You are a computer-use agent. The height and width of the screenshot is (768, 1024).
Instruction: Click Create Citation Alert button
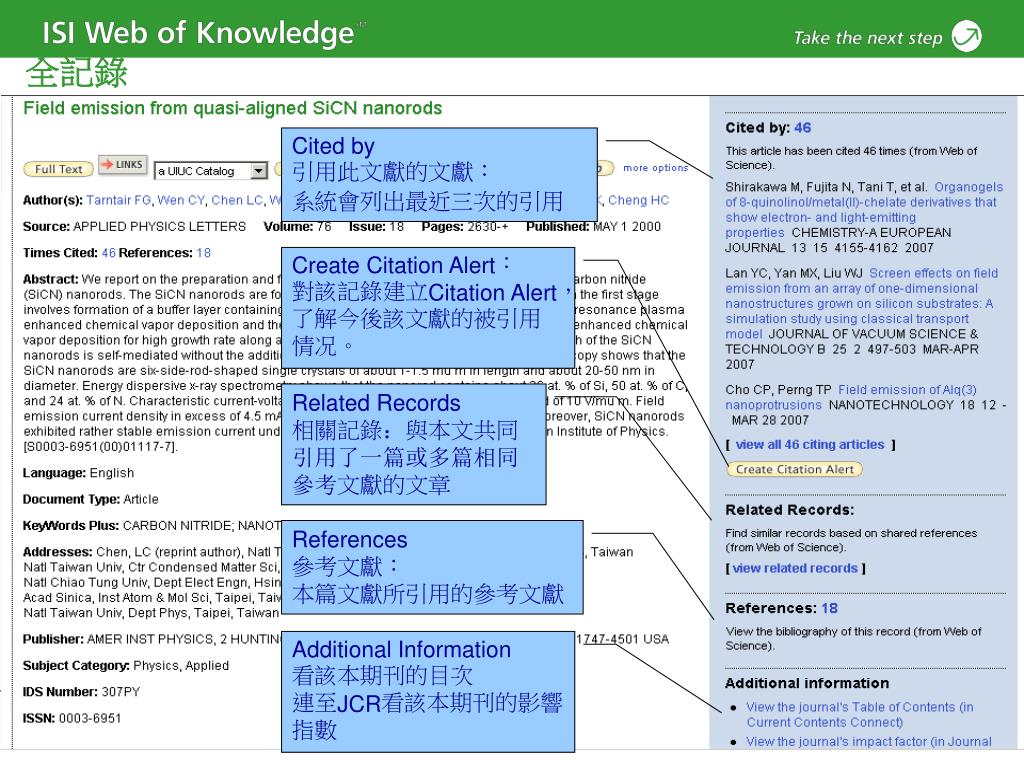tap(794, 469)
